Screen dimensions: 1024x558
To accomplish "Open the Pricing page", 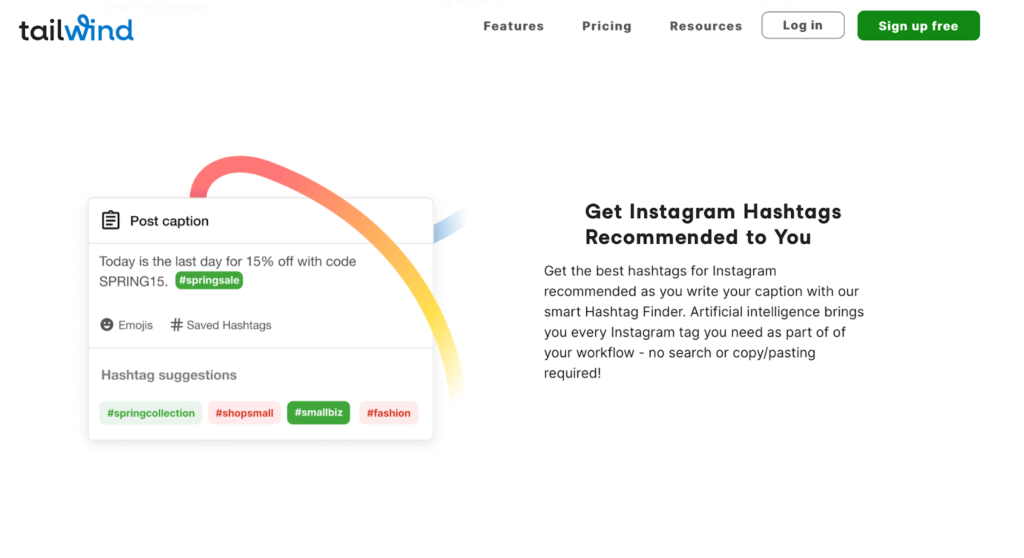I will (606, 26).
